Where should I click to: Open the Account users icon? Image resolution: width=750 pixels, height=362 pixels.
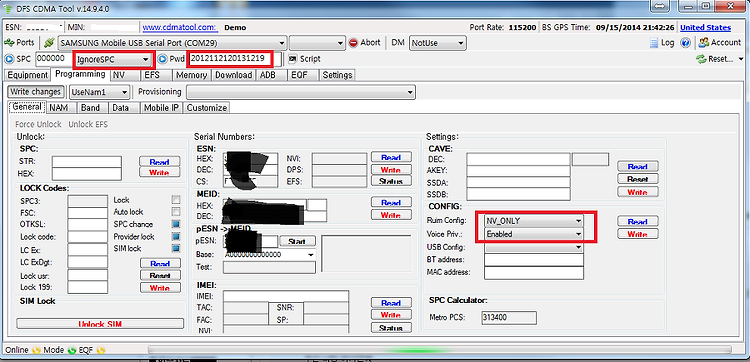[704, 43]
